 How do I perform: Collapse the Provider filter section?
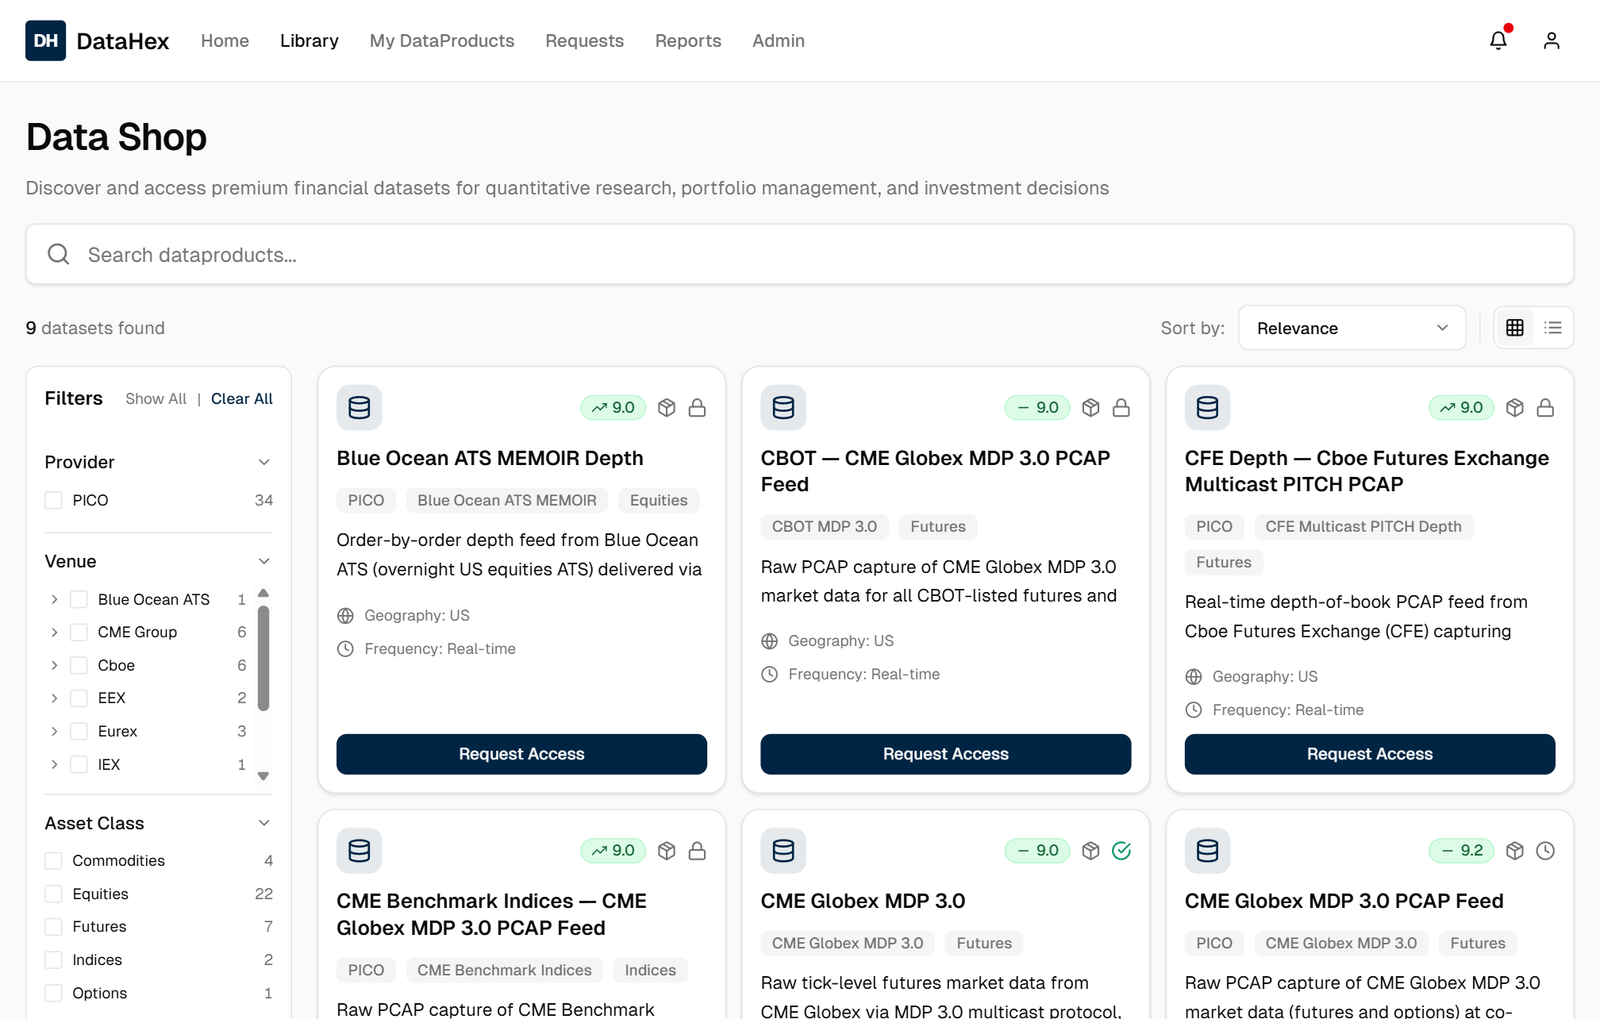coord(264,462)
